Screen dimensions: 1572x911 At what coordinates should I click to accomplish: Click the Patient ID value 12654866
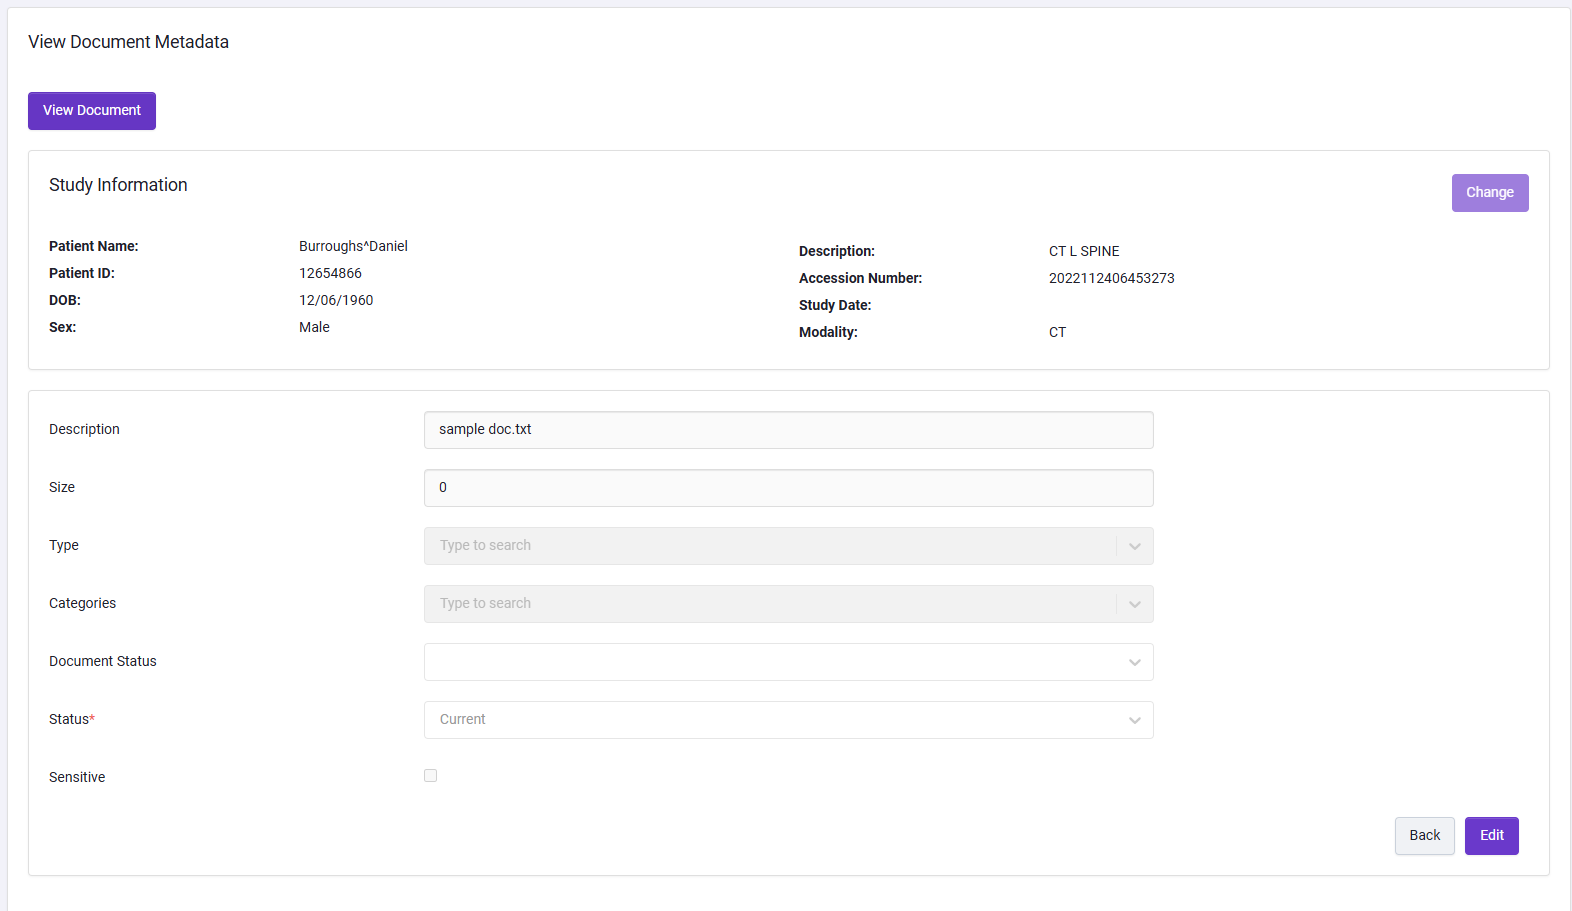(x=330, y=273)
